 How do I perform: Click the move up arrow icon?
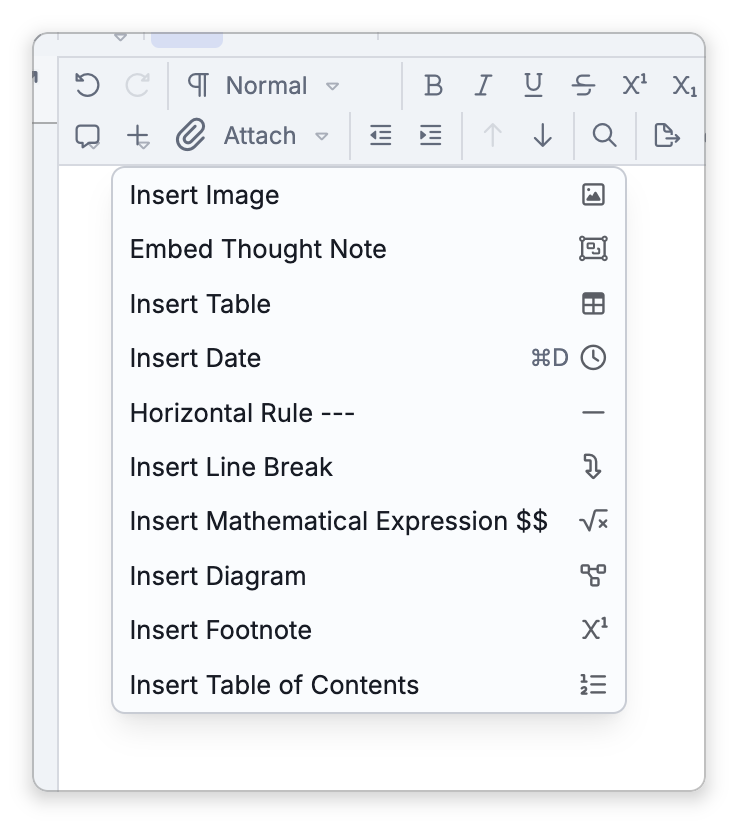pos(493,136)
